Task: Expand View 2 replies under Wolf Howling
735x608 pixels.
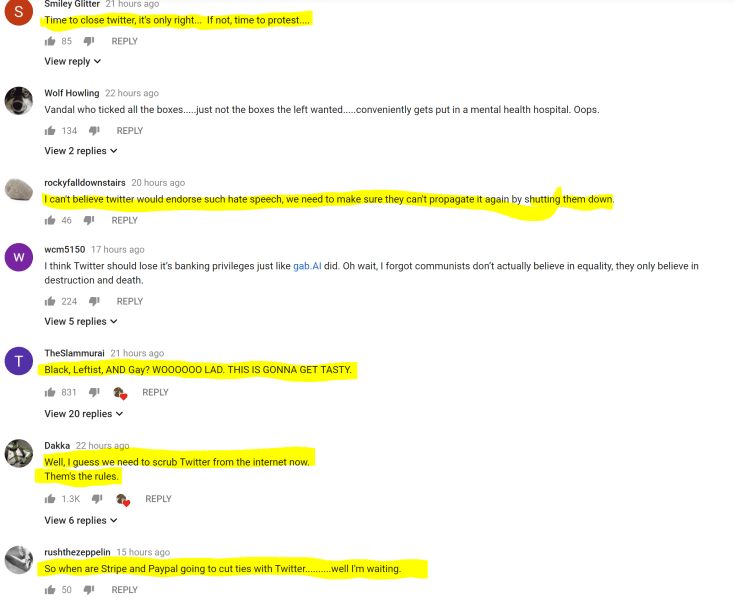Action: [x=81, y=151]
